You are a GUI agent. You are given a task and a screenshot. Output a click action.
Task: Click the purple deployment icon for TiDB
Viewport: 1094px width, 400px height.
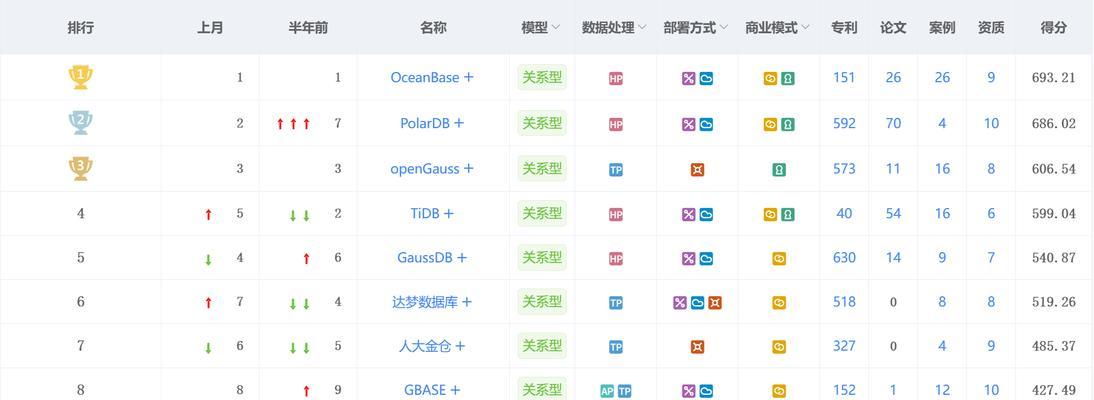coord(689,214)
